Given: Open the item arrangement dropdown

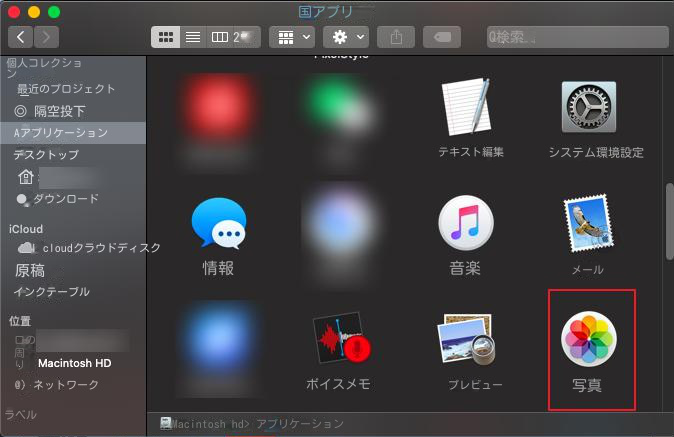Looking at the screenshot, I should (292, 37).
